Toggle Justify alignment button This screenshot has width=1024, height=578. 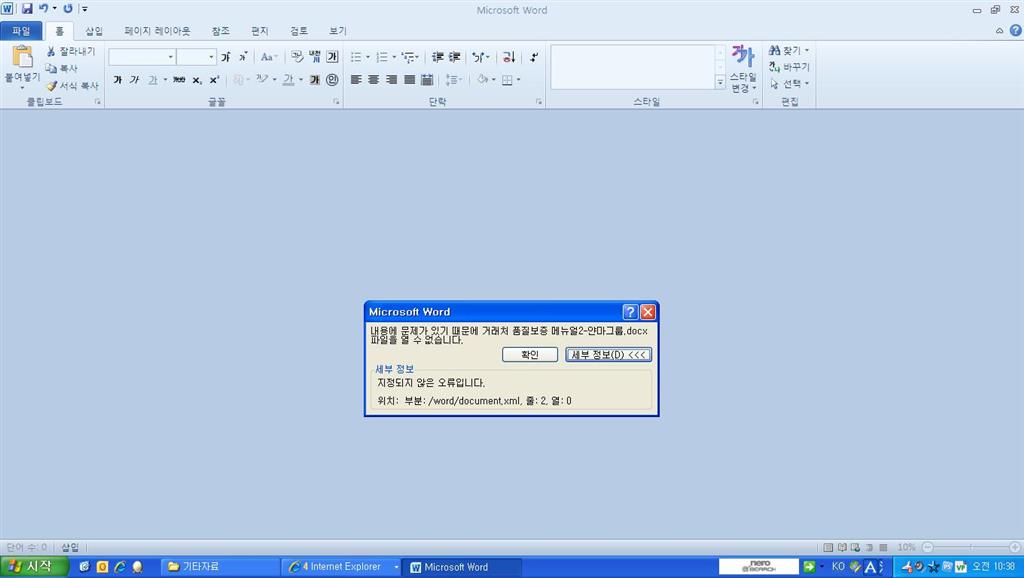click(x=409, y=80)
